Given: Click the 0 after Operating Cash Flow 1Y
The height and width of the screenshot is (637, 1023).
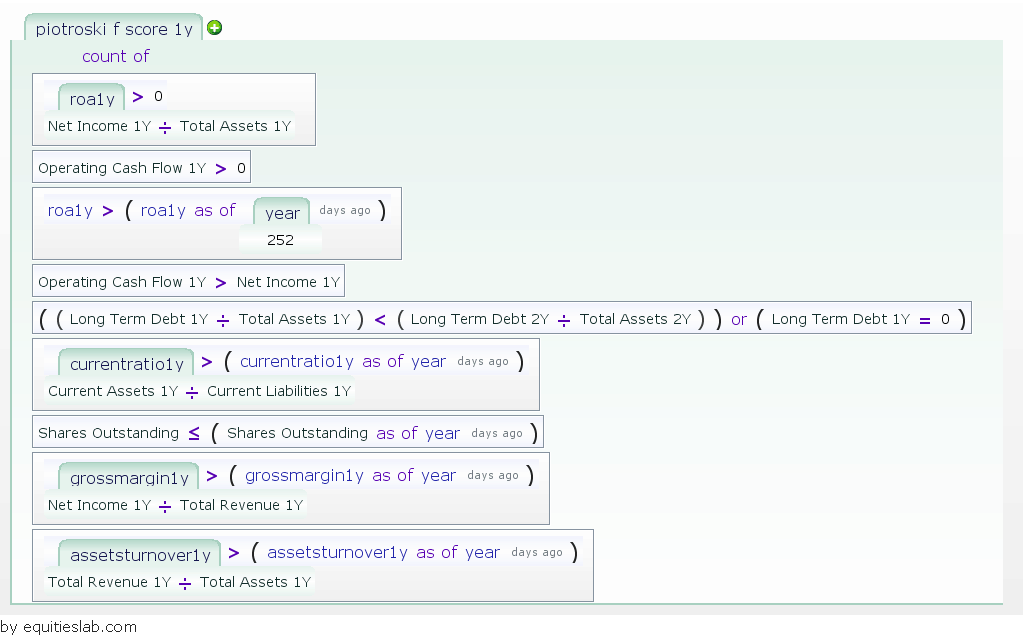Looking at the screenshot, I should [241, 168].
